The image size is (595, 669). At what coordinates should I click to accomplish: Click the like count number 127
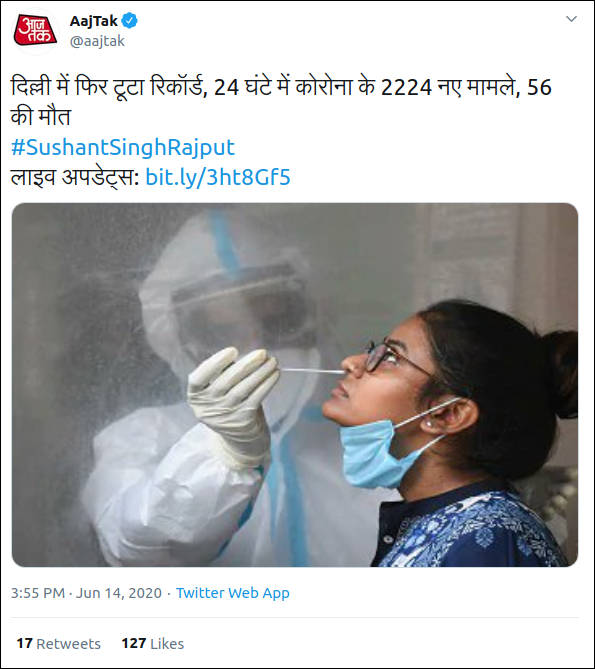pyautogui.click(x=134, y=643)
